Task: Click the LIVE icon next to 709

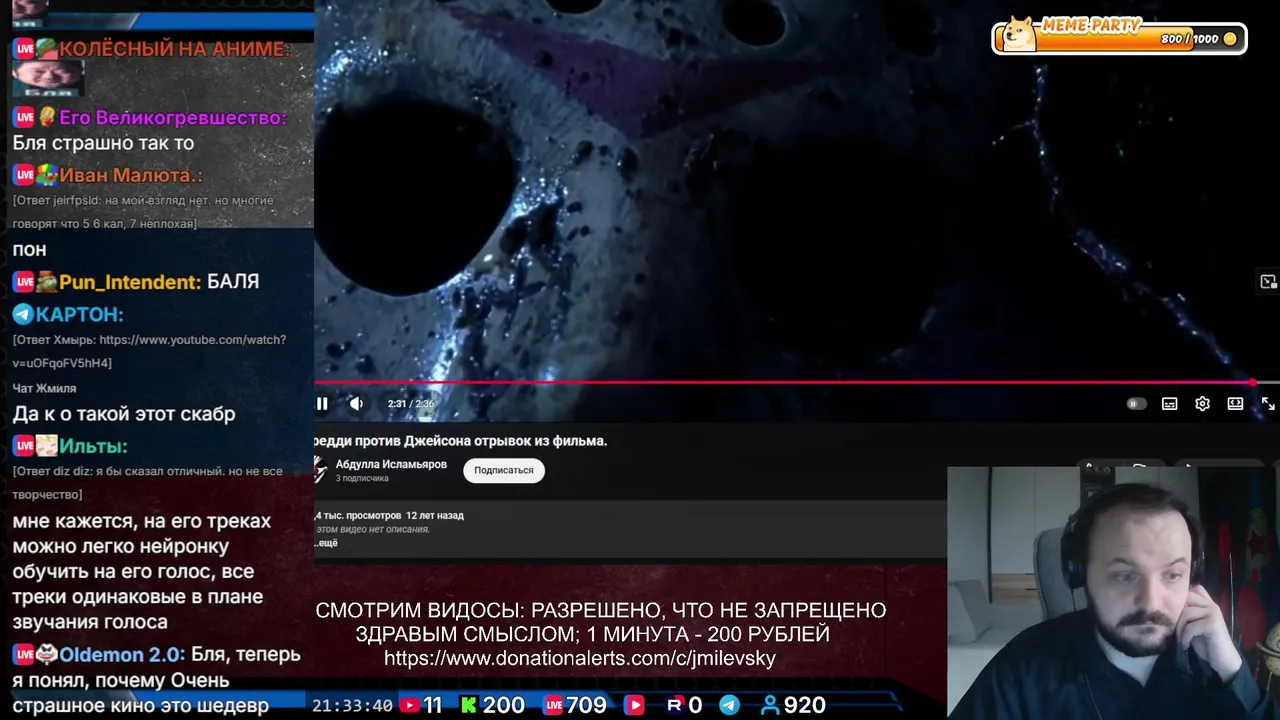Action: coord(553,705)
